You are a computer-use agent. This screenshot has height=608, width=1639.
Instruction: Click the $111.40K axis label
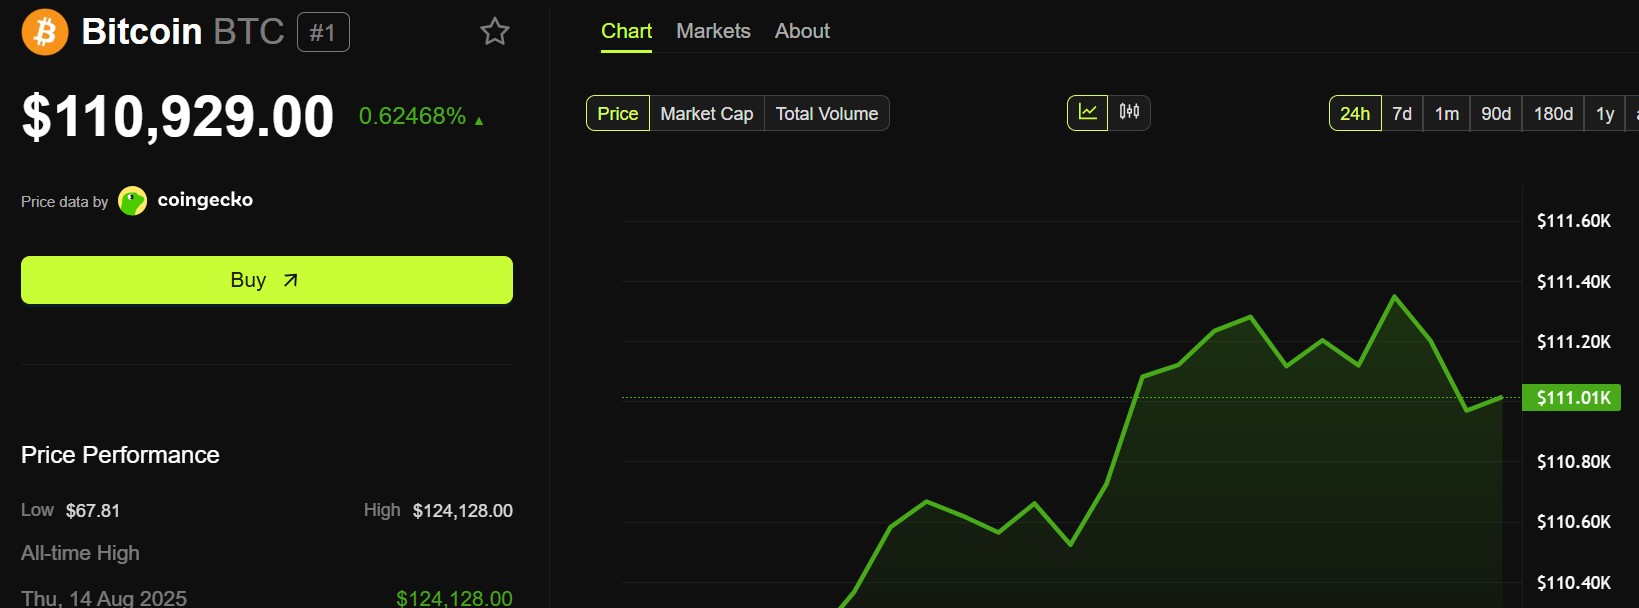pyautogui.click(x=1574, y=282)
